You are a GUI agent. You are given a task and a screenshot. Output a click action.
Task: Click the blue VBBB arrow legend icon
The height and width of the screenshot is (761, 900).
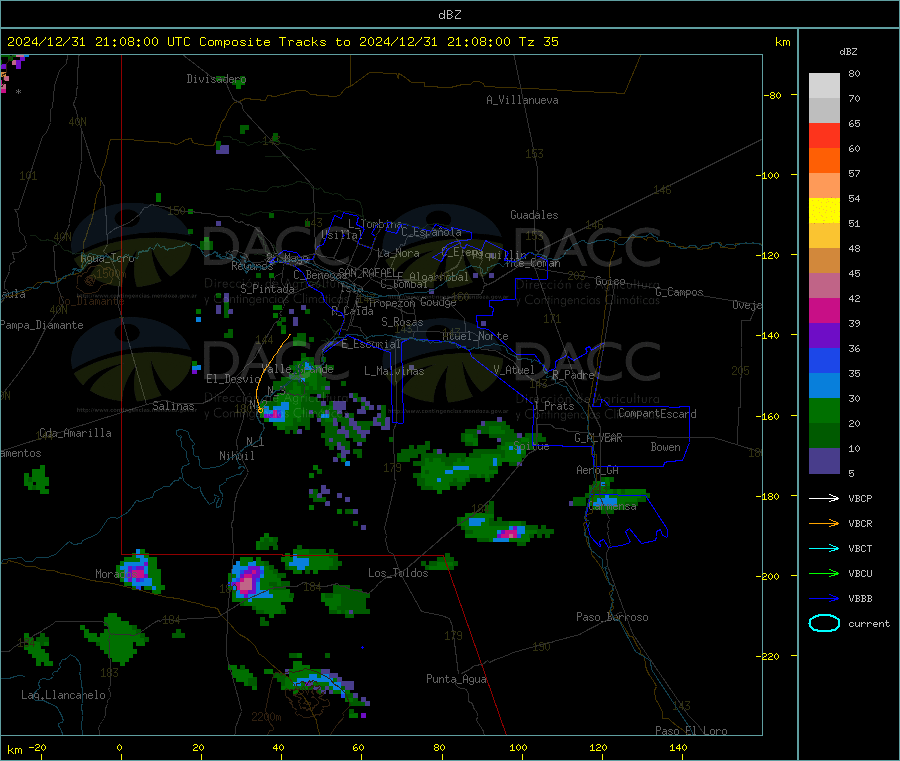tap(824, 598)
